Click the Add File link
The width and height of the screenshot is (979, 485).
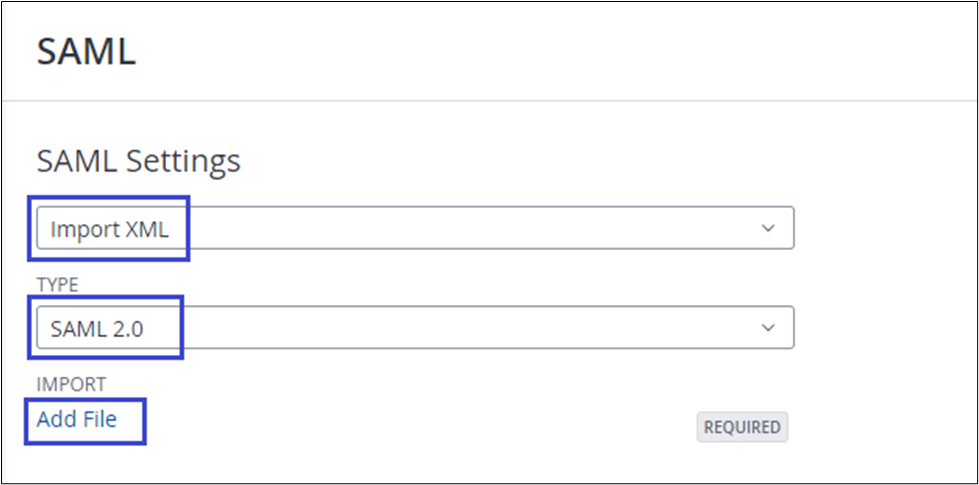(77, 419)
